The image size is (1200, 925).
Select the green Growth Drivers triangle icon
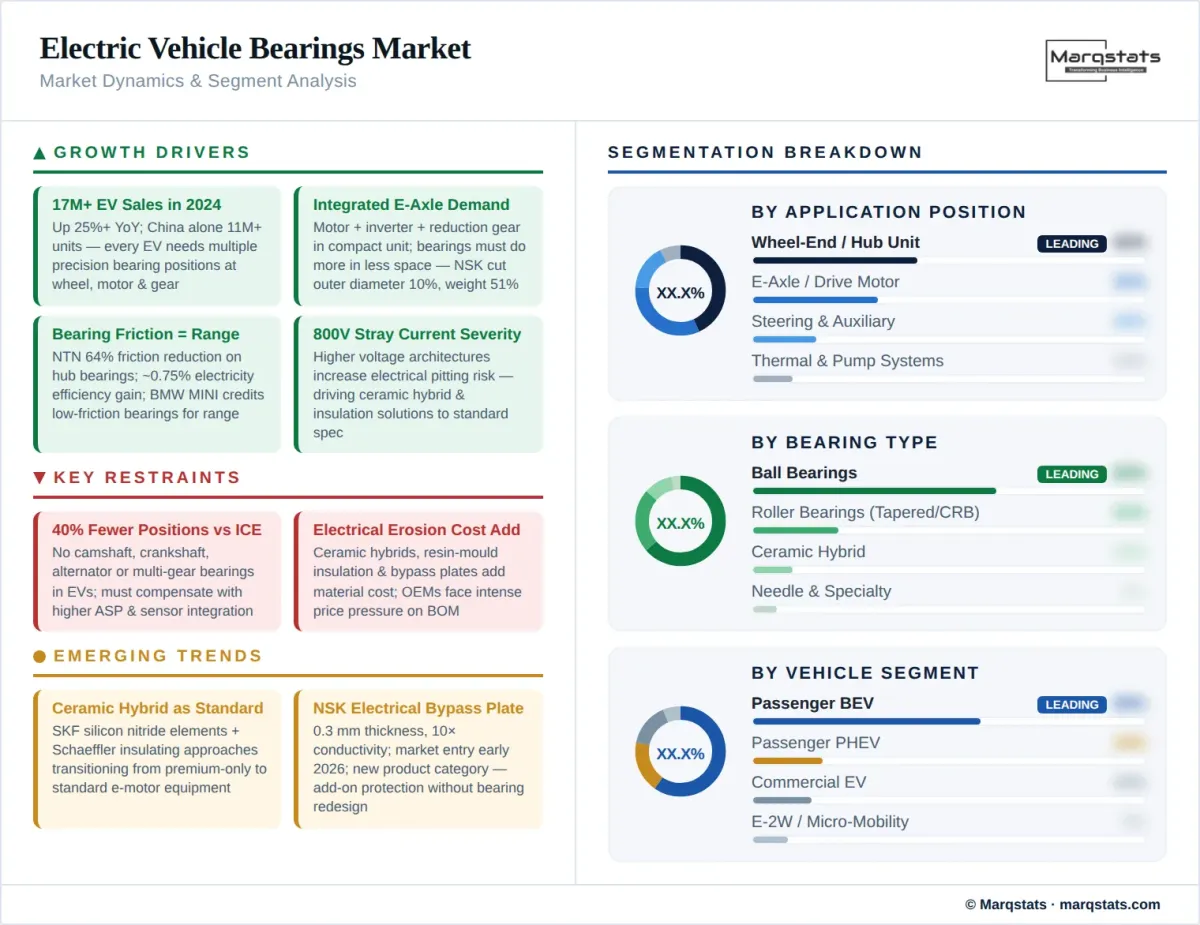click(x=39, y=152)
